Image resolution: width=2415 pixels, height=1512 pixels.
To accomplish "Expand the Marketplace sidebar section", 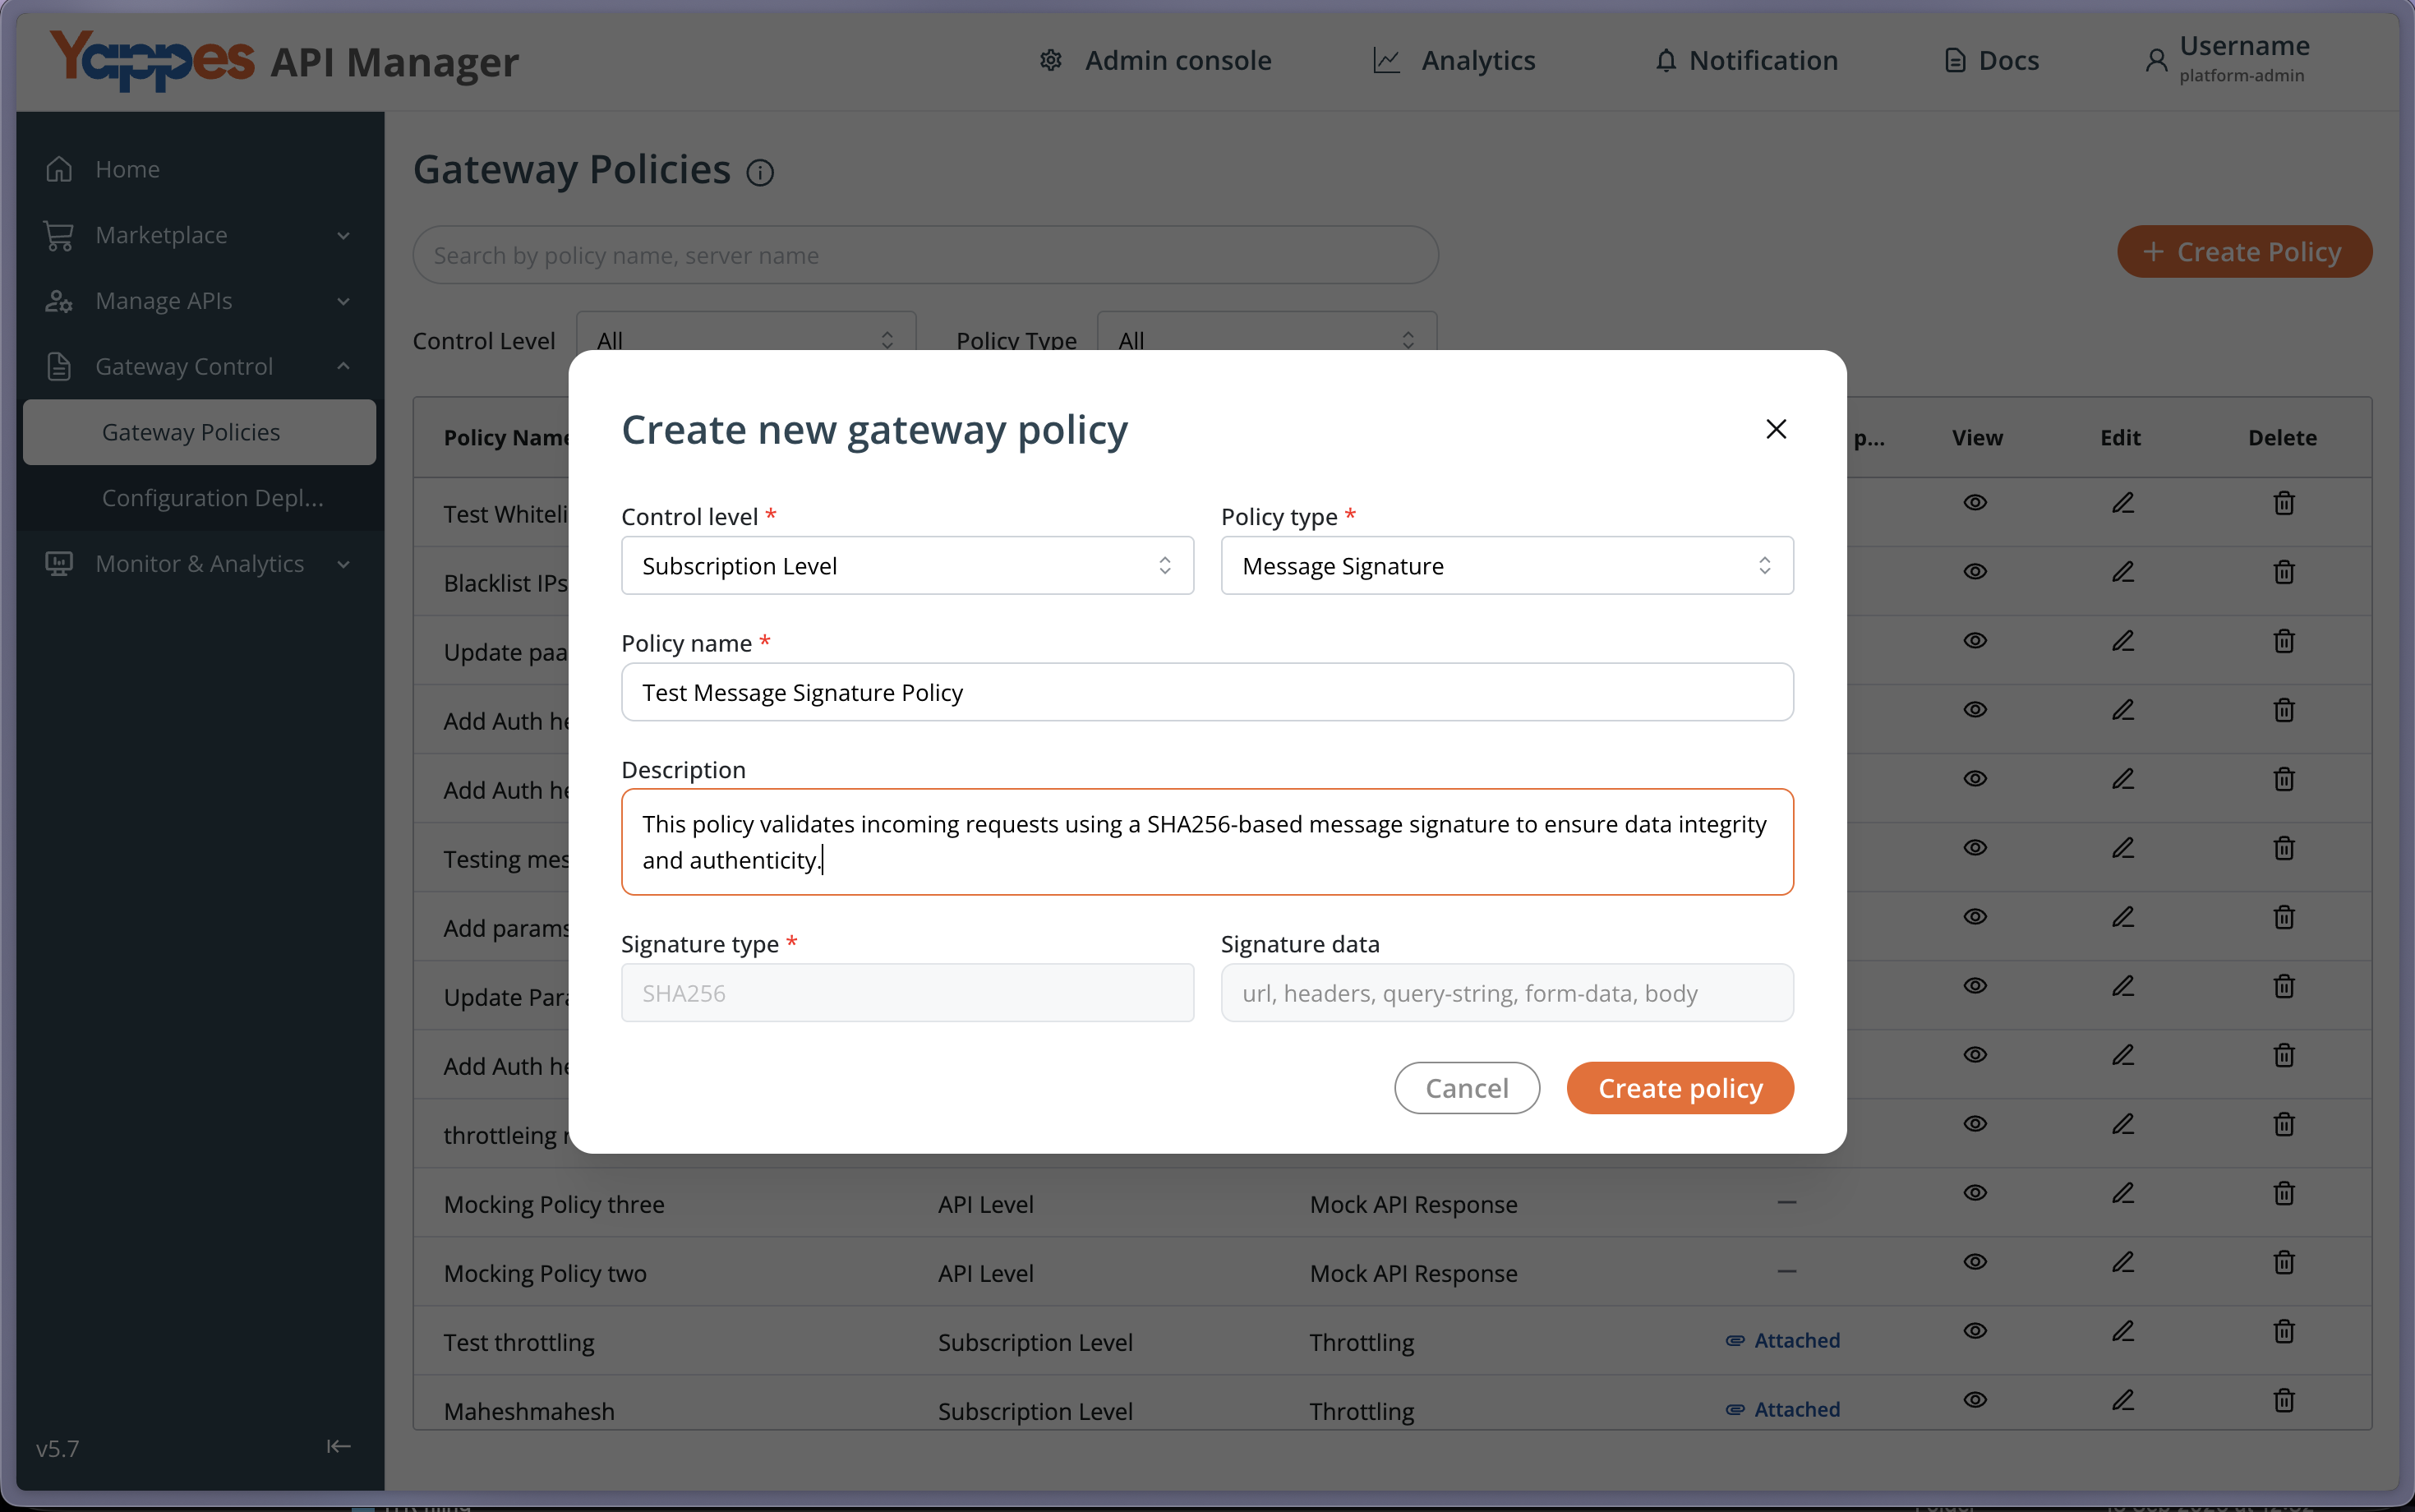I will click(200, 235).
